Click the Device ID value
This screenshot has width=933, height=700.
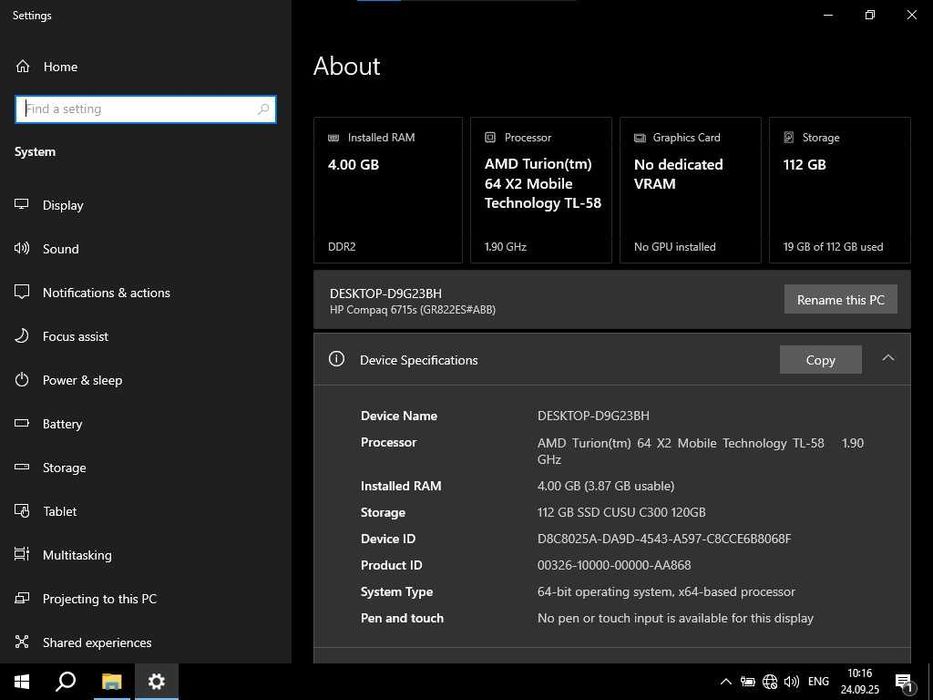coord(664,539)
